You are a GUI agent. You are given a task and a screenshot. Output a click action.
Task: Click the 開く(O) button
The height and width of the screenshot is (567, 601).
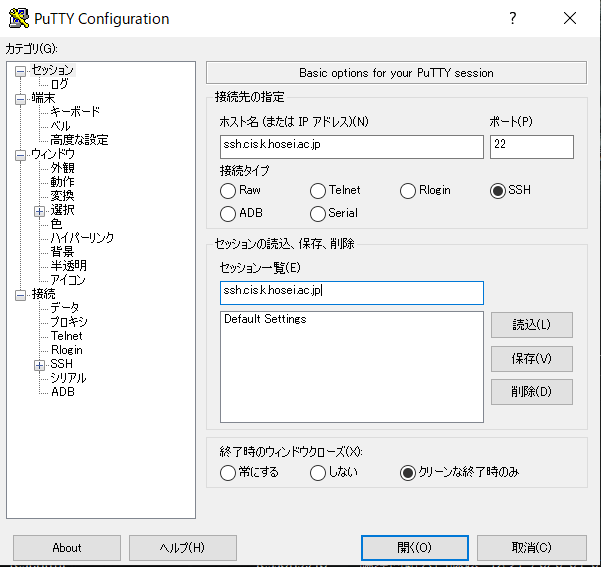pyautogui.click(x=413, y=547)
